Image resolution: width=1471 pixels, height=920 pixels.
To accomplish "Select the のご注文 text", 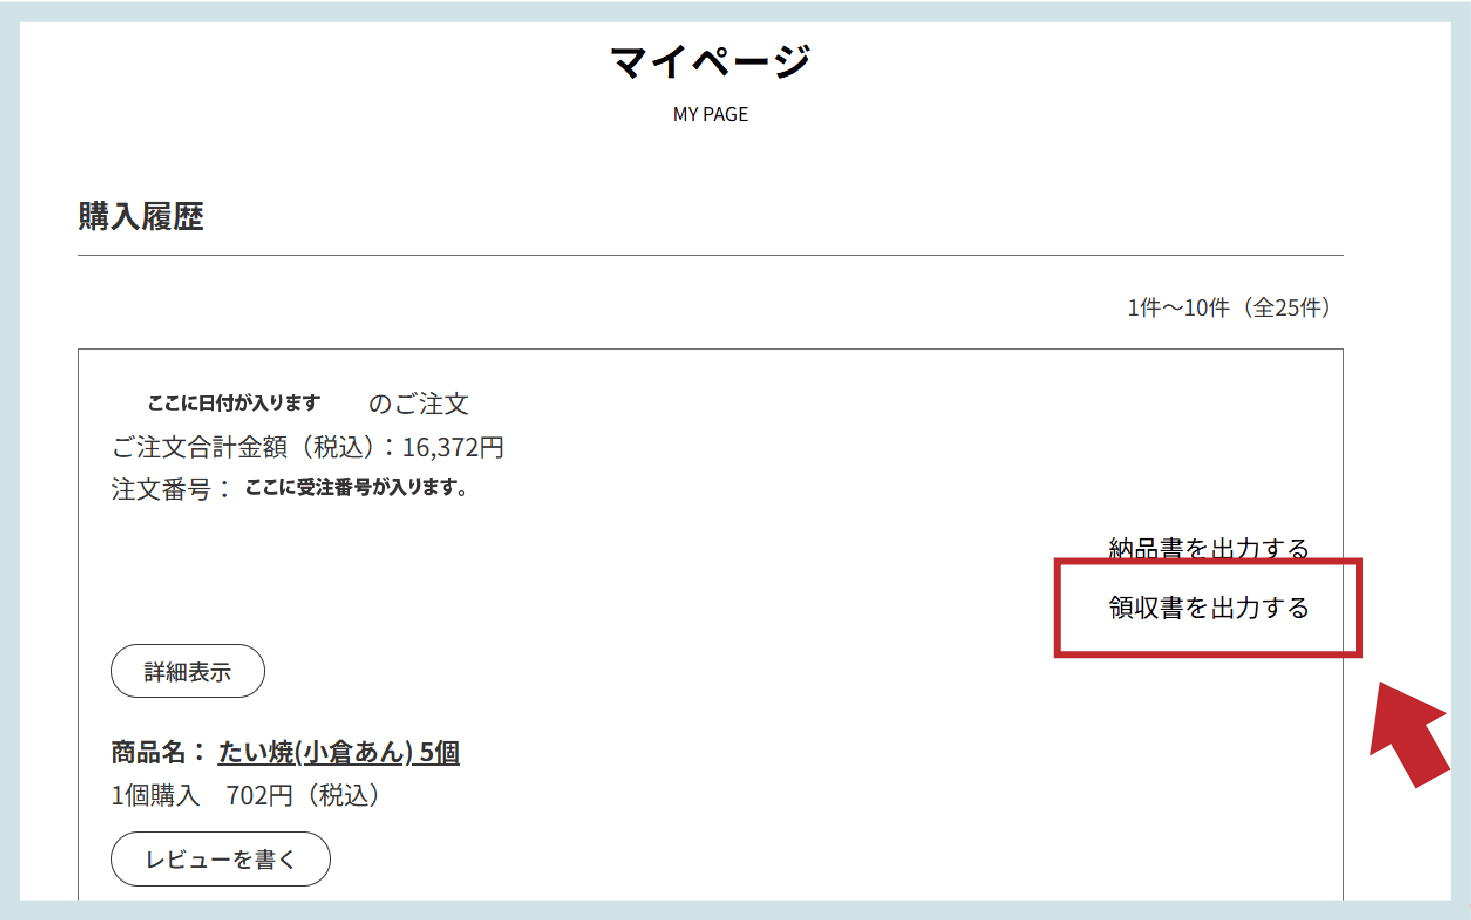I will coord(418,404).
